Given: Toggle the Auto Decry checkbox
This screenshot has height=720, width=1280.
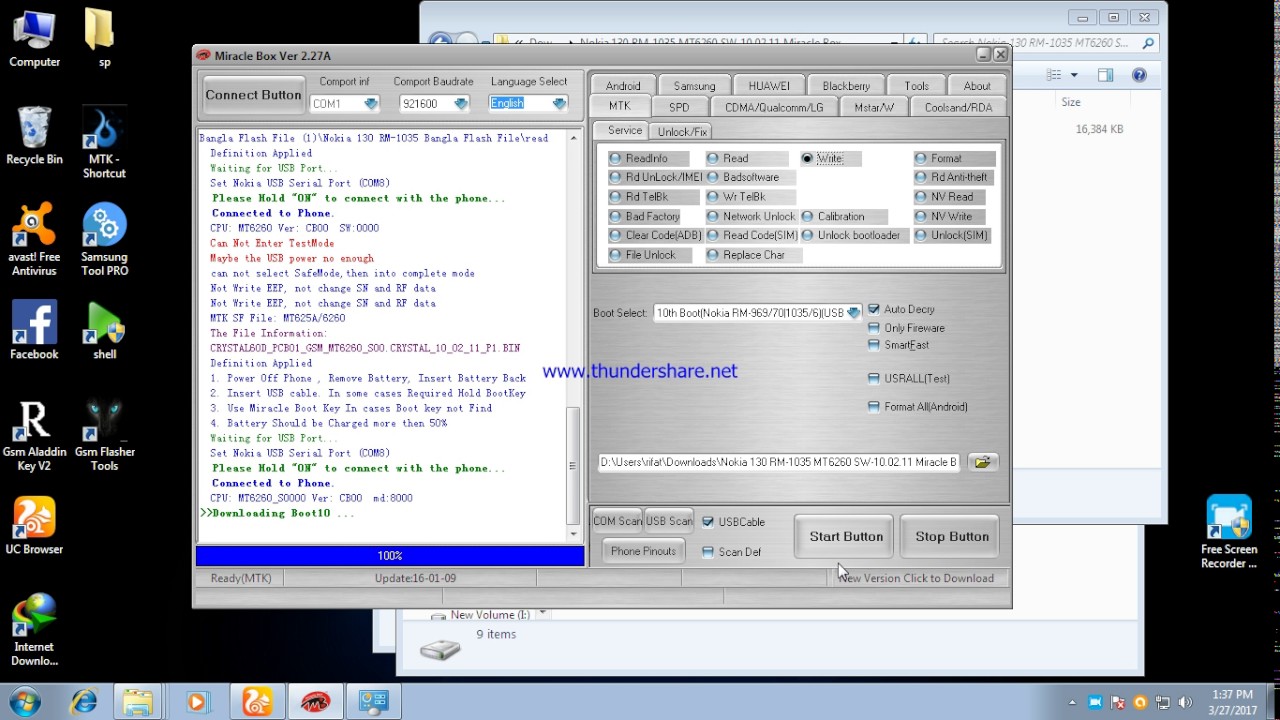Looking at the screenshot, I should pyautogui.click(x=901, y=309).
